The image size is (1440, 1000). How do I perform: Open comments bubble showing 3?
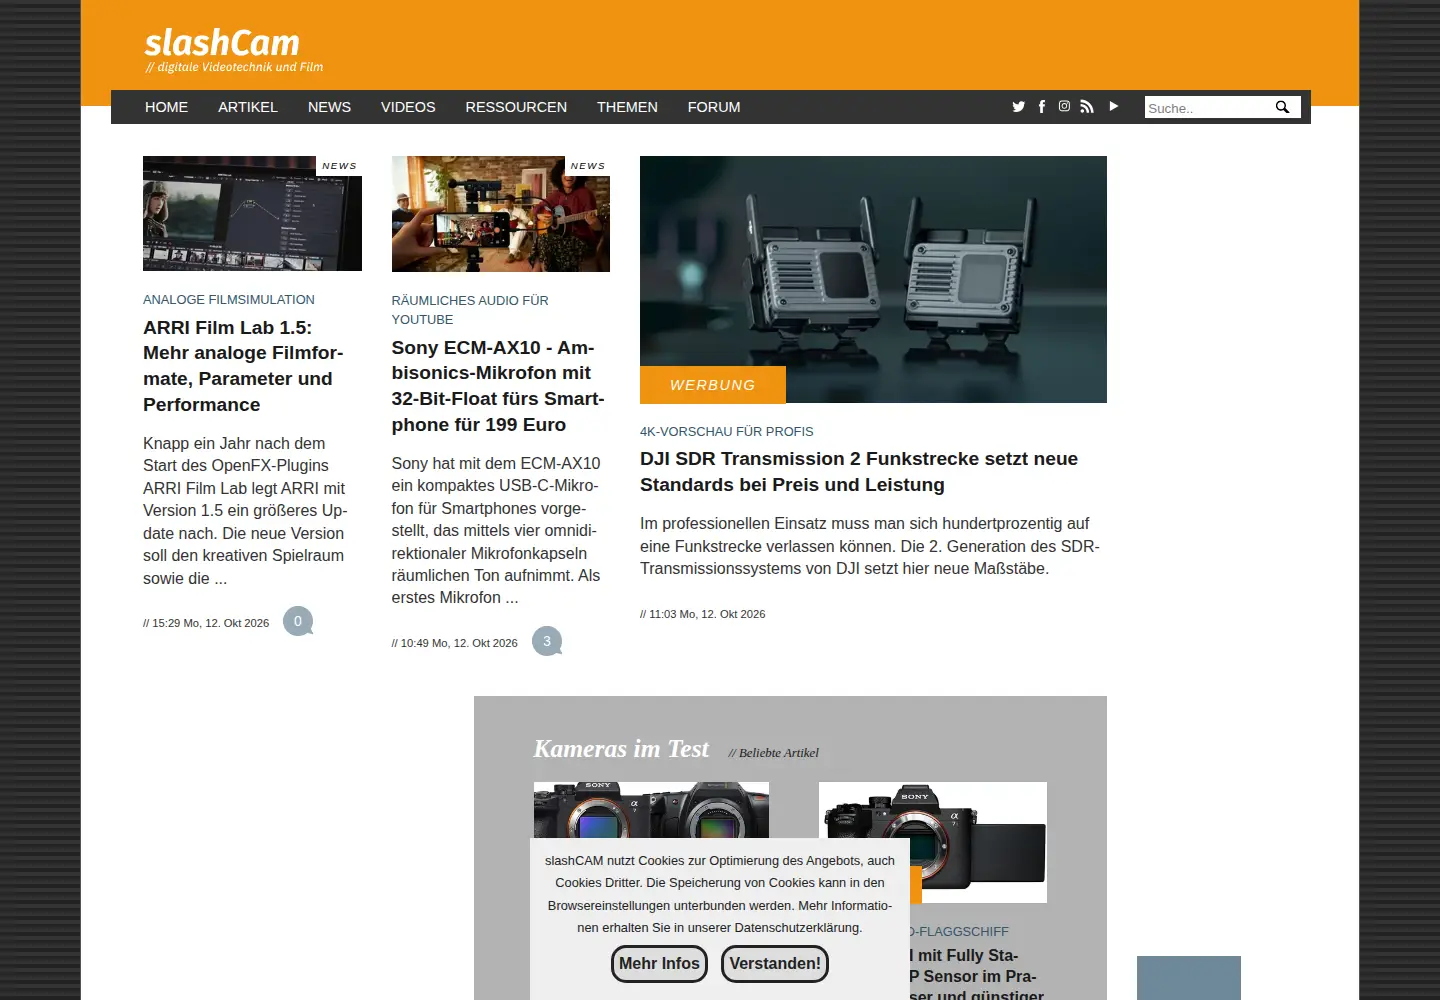click(547, 641)
